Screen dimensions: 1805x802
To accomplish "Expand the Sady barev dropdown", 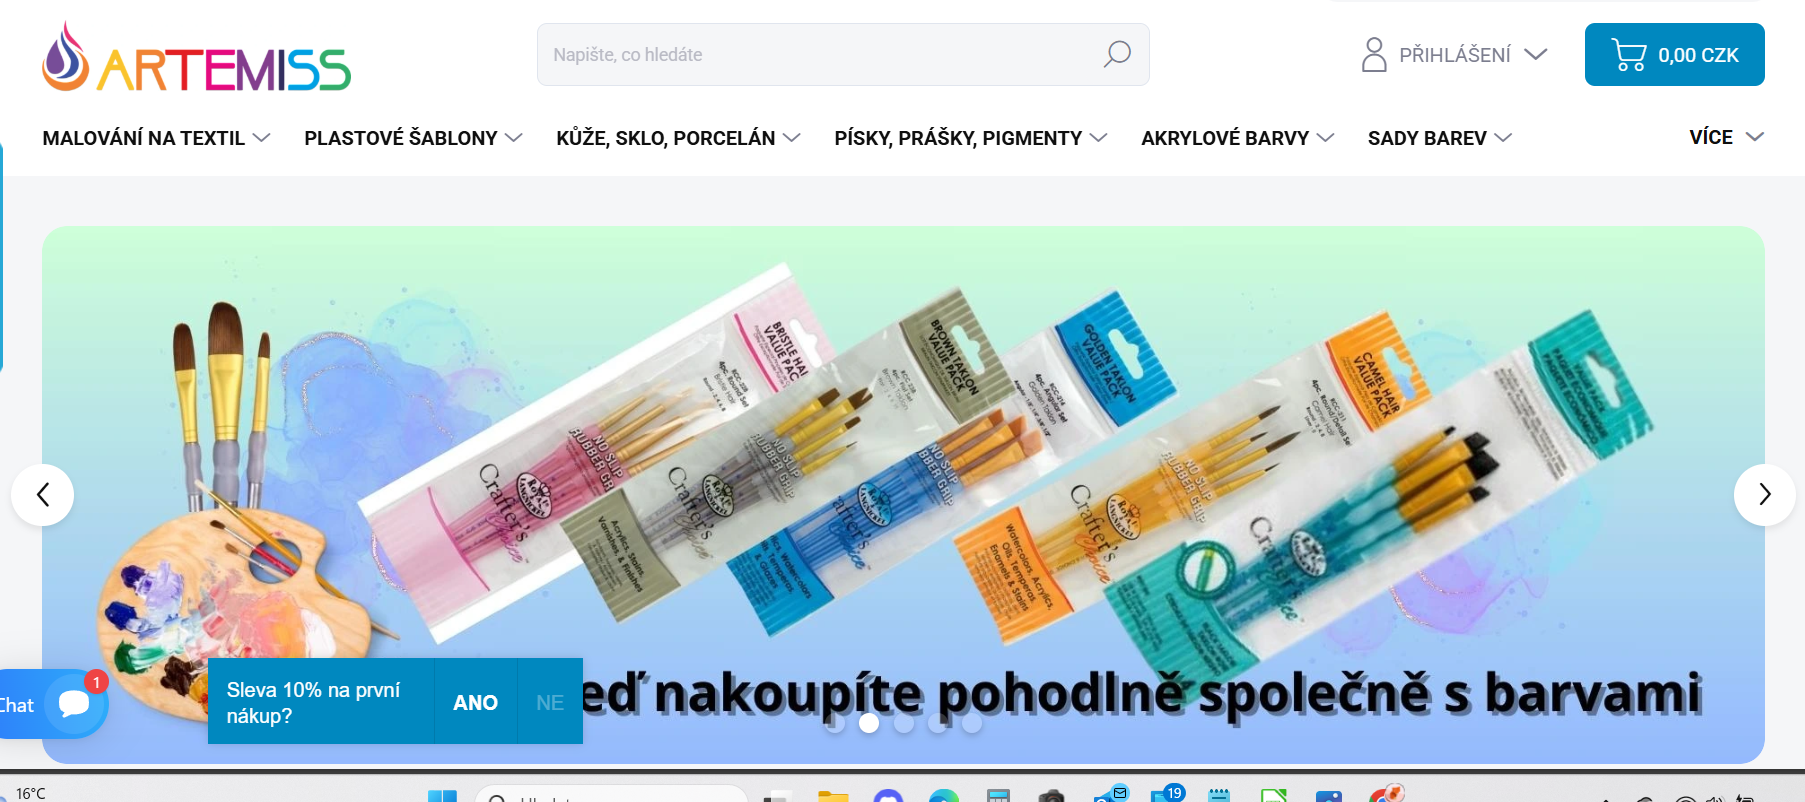I will click(x=1439, y=138).
